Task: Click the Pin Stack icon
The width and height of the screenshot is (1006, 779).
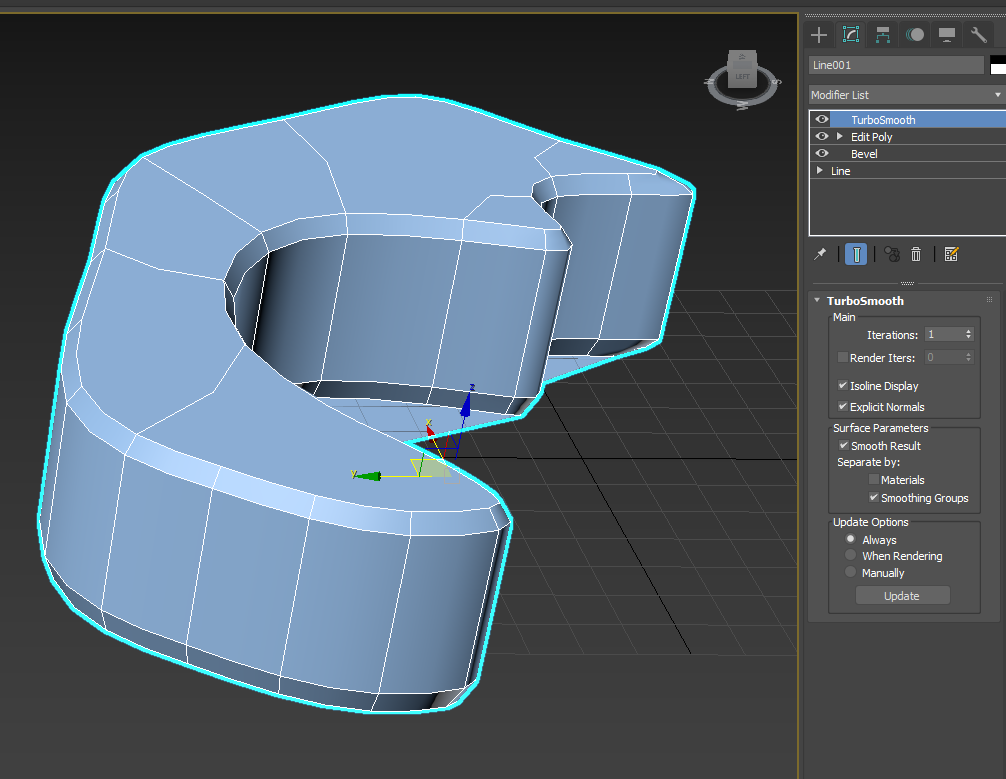Action: [x=820, y=254]
